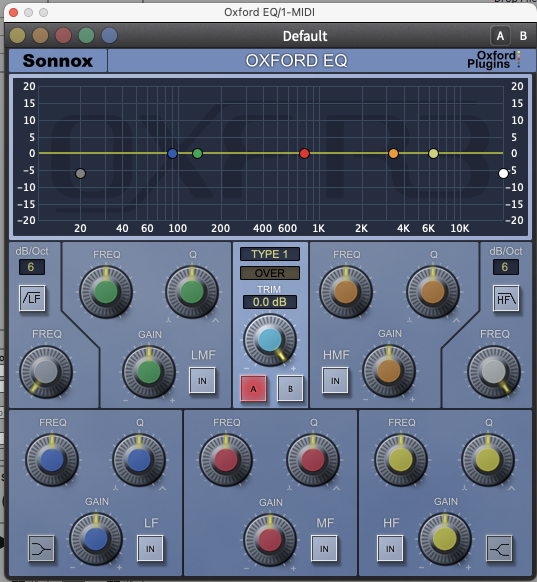
Task: Select the red A setting button under TRIM
Action: tap(253, 389)
